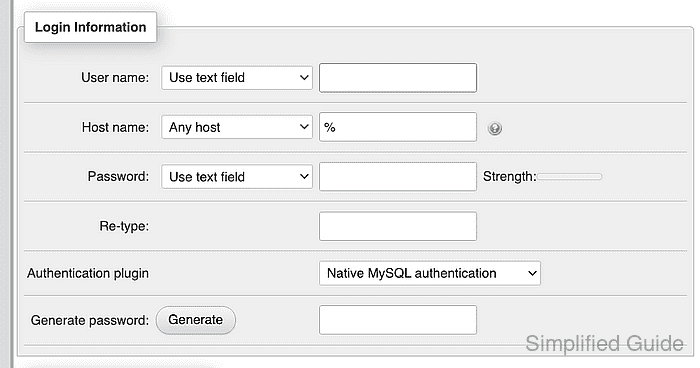Image resolution: width=700 pixels, height=368 pixels.
Task: Click the 'Password:' label
Action: tap(118, 176)
